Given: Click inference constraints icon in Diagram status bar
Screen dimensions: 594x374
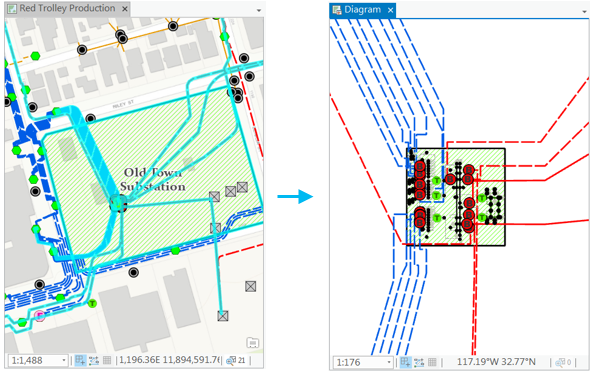Looking at the screenshot, I should (419, 362).
